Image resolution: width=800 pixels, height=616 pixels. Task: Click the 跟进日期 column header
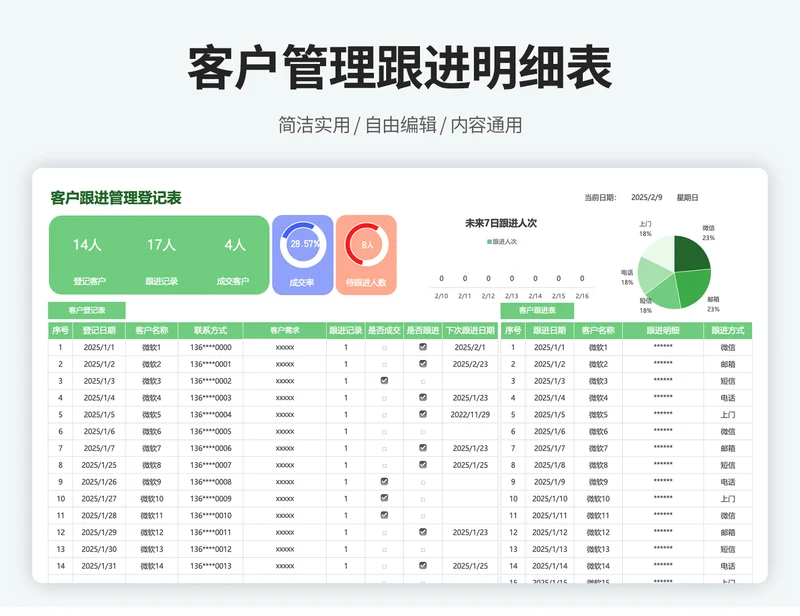pyautogui.click(x=549, y=330)
